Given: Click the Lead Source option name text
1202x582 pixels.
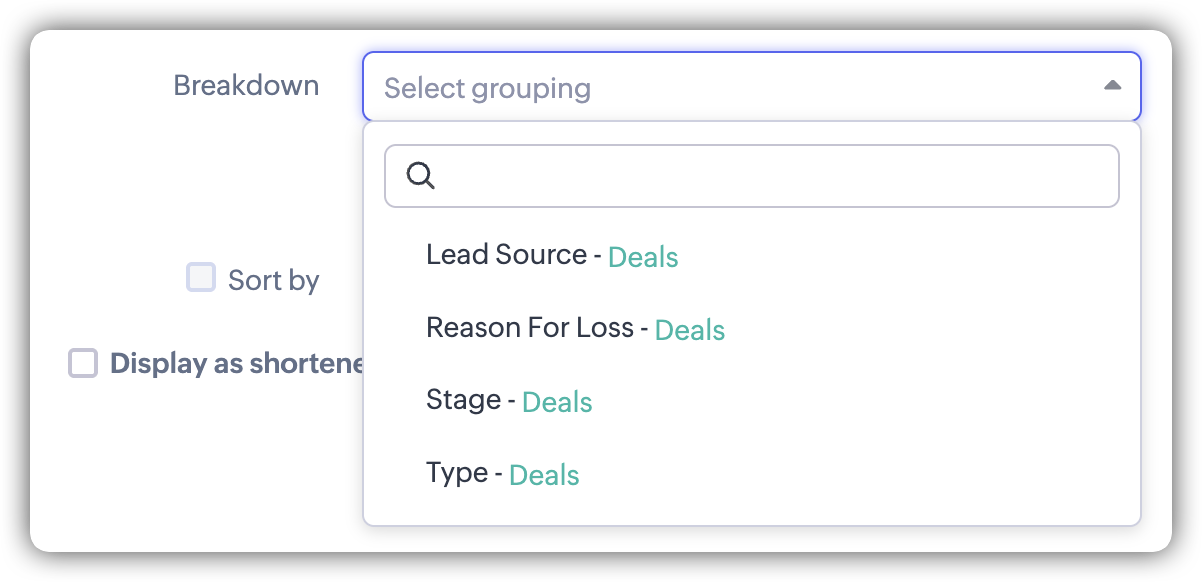Looking at the screenshot, I should click(x=506, y=255).
